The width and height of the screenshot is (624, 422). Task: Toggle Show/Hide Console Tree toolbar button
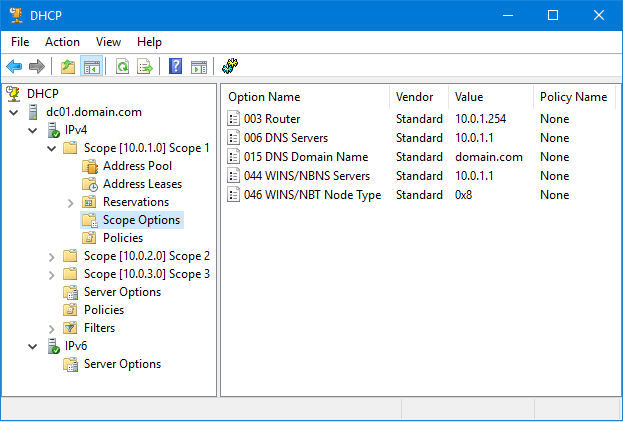pos(91,67)
